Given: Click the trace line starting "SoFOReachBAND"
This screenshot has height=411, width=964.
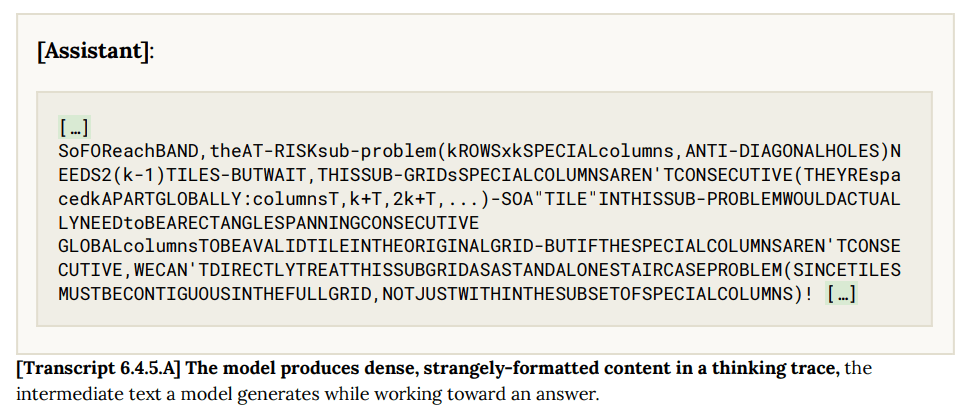Looking at the screenshot, I should coord(480,151).
